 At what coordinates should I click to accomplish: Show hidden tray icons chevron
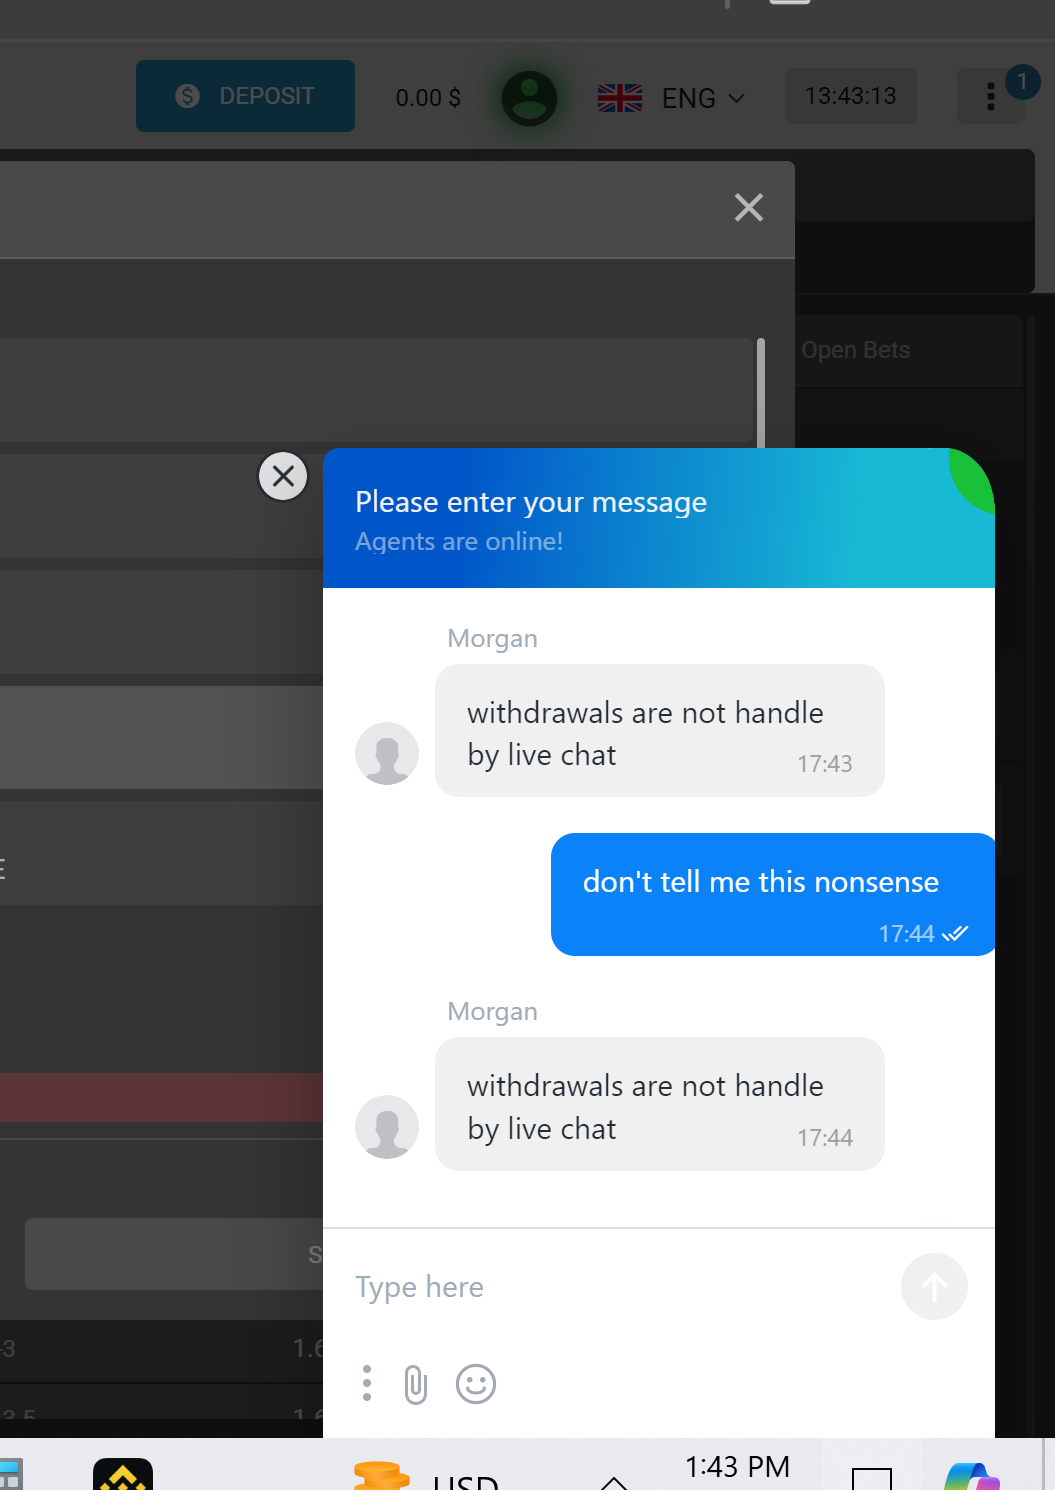pyautogui.click(x=614, y=1482)
